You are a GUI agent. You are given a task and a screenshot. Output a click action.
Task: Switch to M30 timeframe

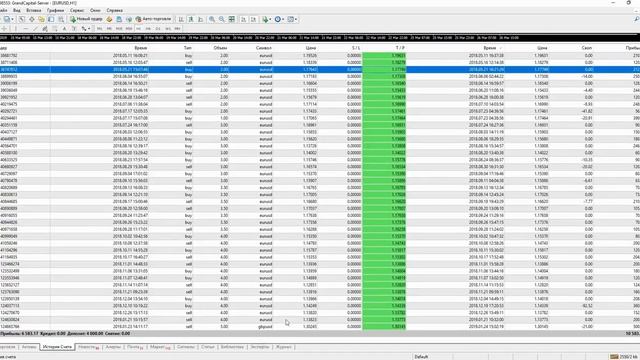tap(129, 29)
